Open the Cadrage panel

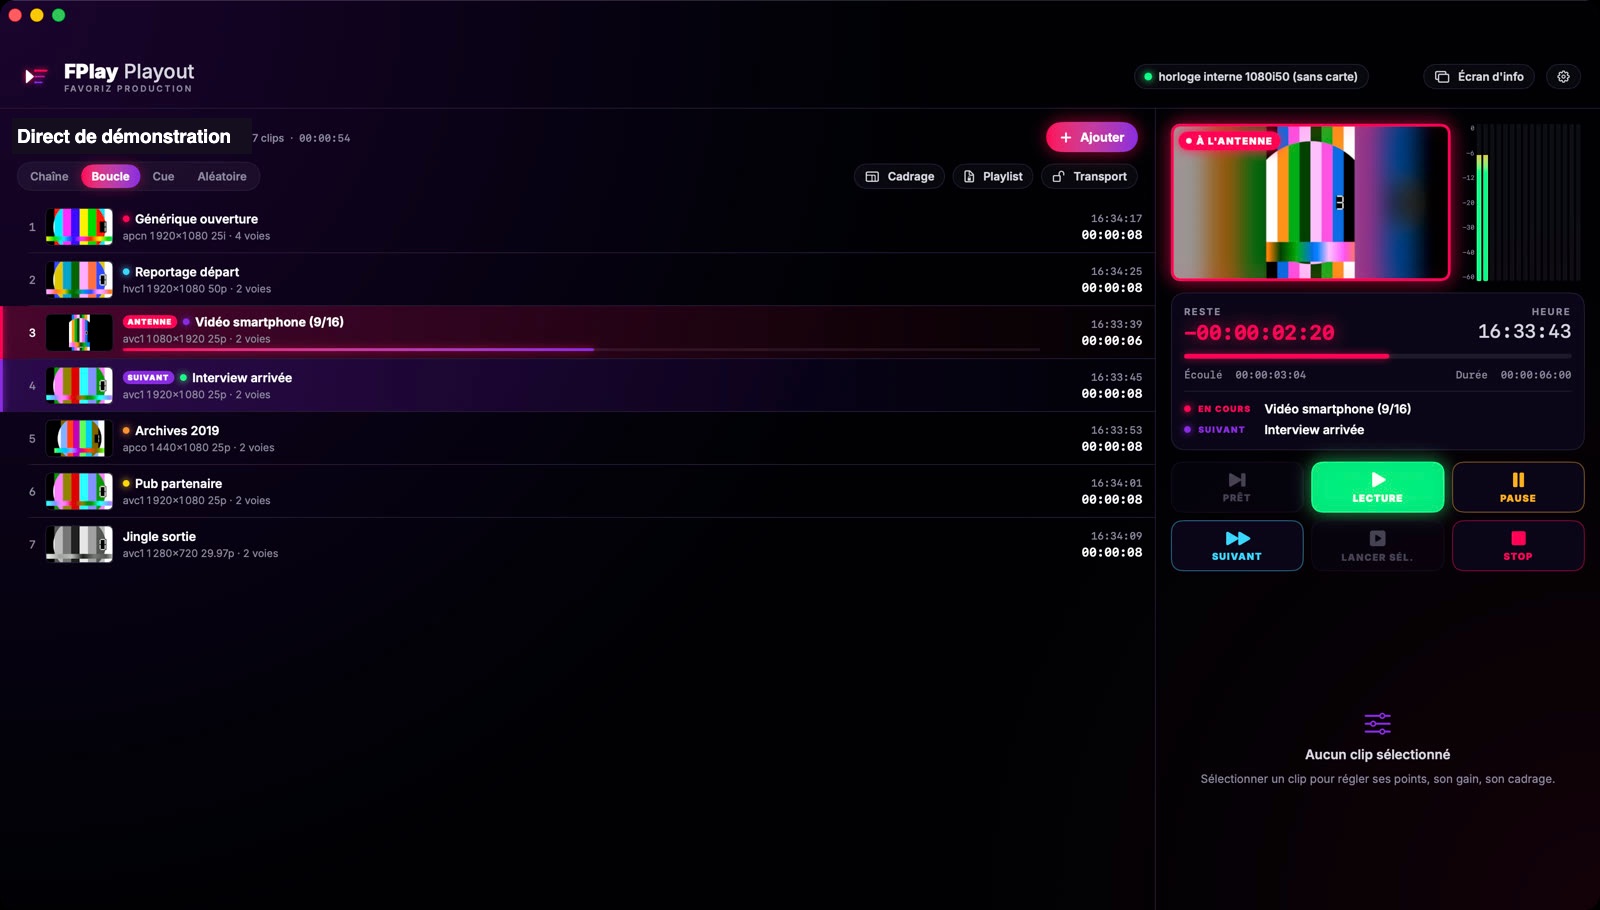click(899, 176)
